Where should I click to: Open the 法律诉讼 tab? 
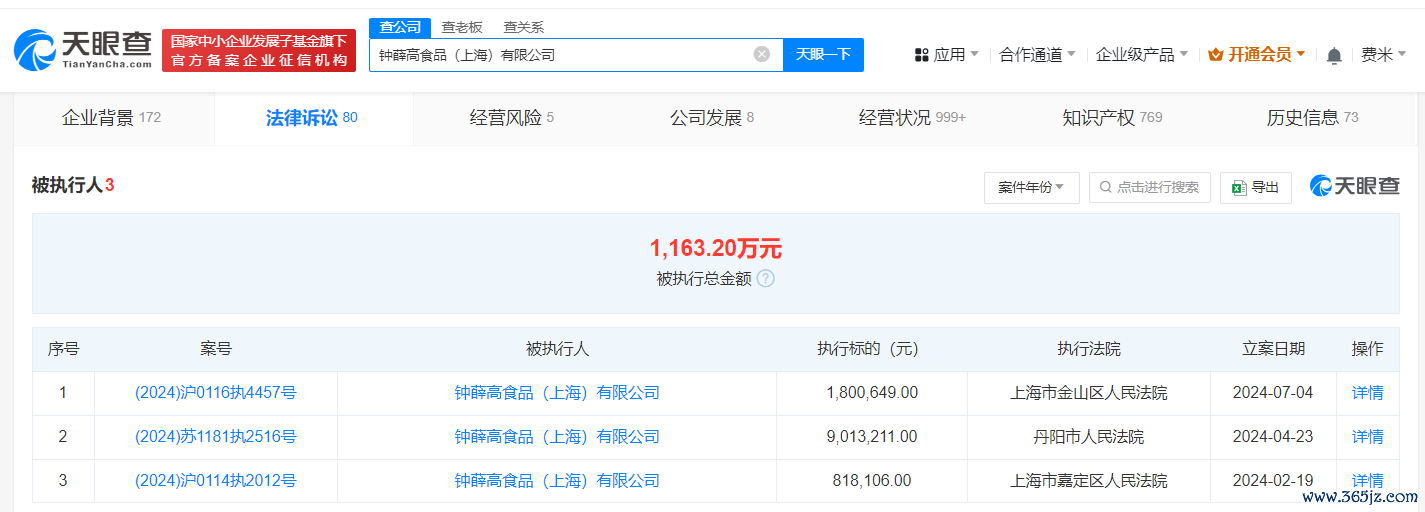point(312,118)
